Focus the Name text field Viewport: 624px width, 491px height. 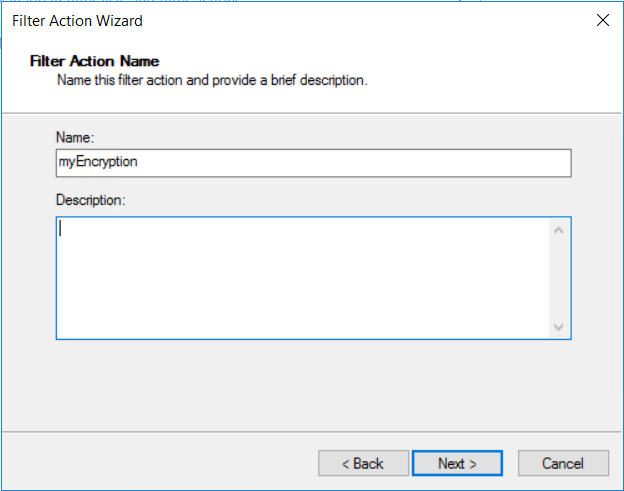point(313,163)
